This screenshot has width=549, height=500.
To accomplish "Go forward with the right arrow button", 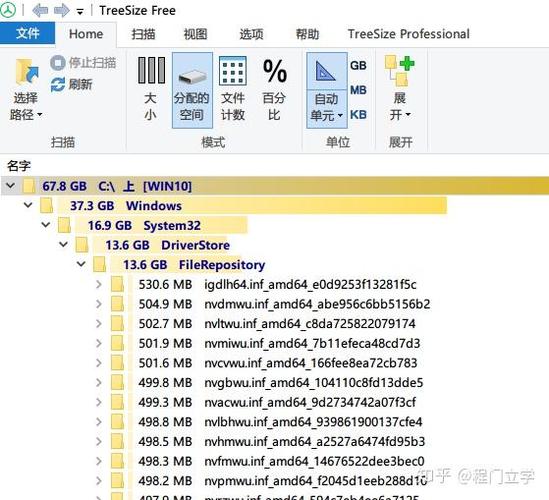I will tap(62, 11).
